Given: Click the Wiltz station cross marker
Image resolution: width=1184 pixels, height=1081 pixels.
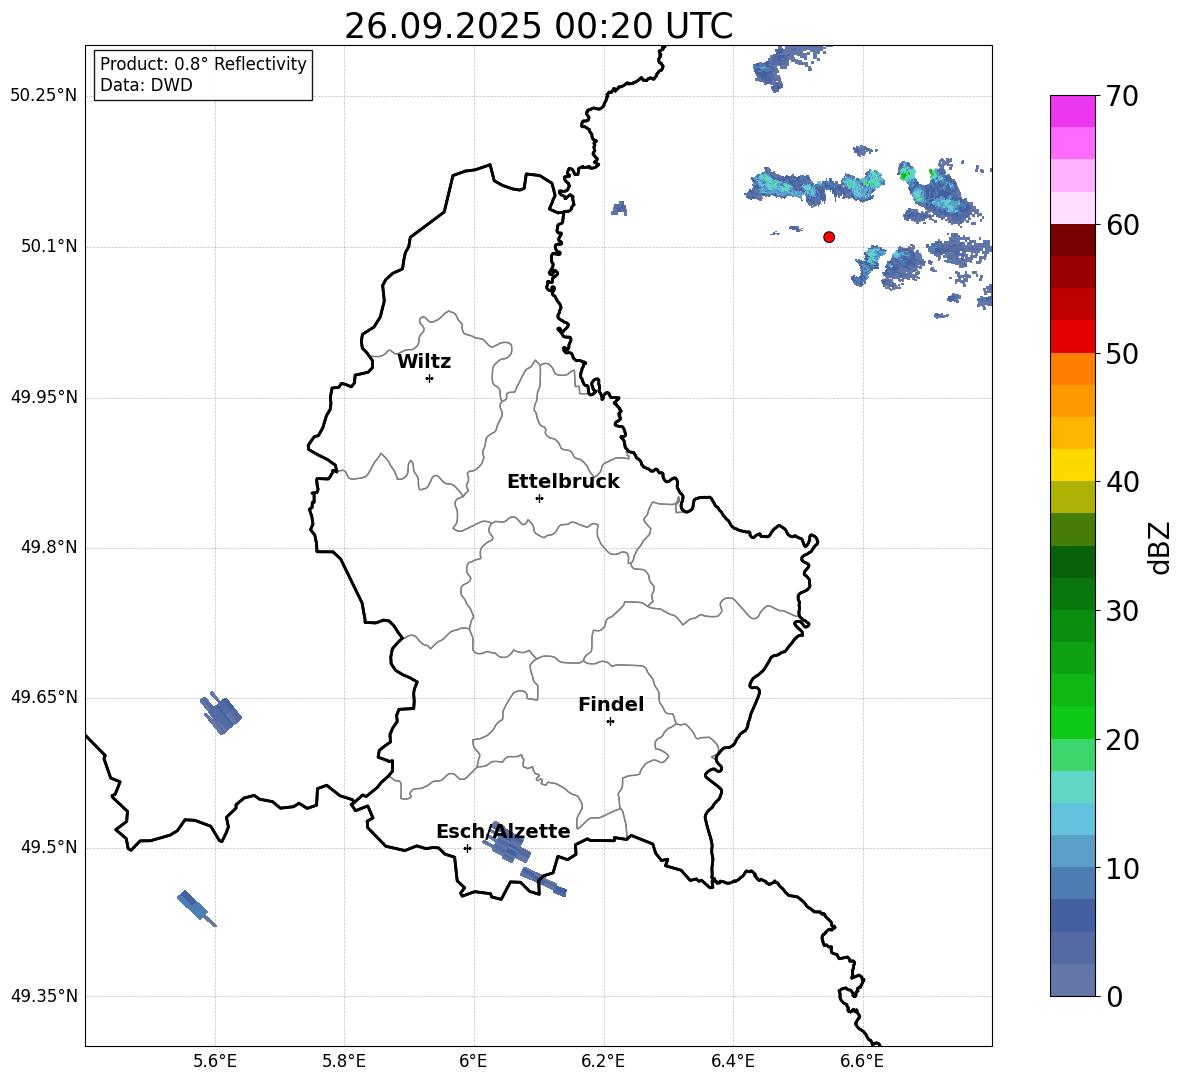Looking at the screenshot, I should (430, 378).
